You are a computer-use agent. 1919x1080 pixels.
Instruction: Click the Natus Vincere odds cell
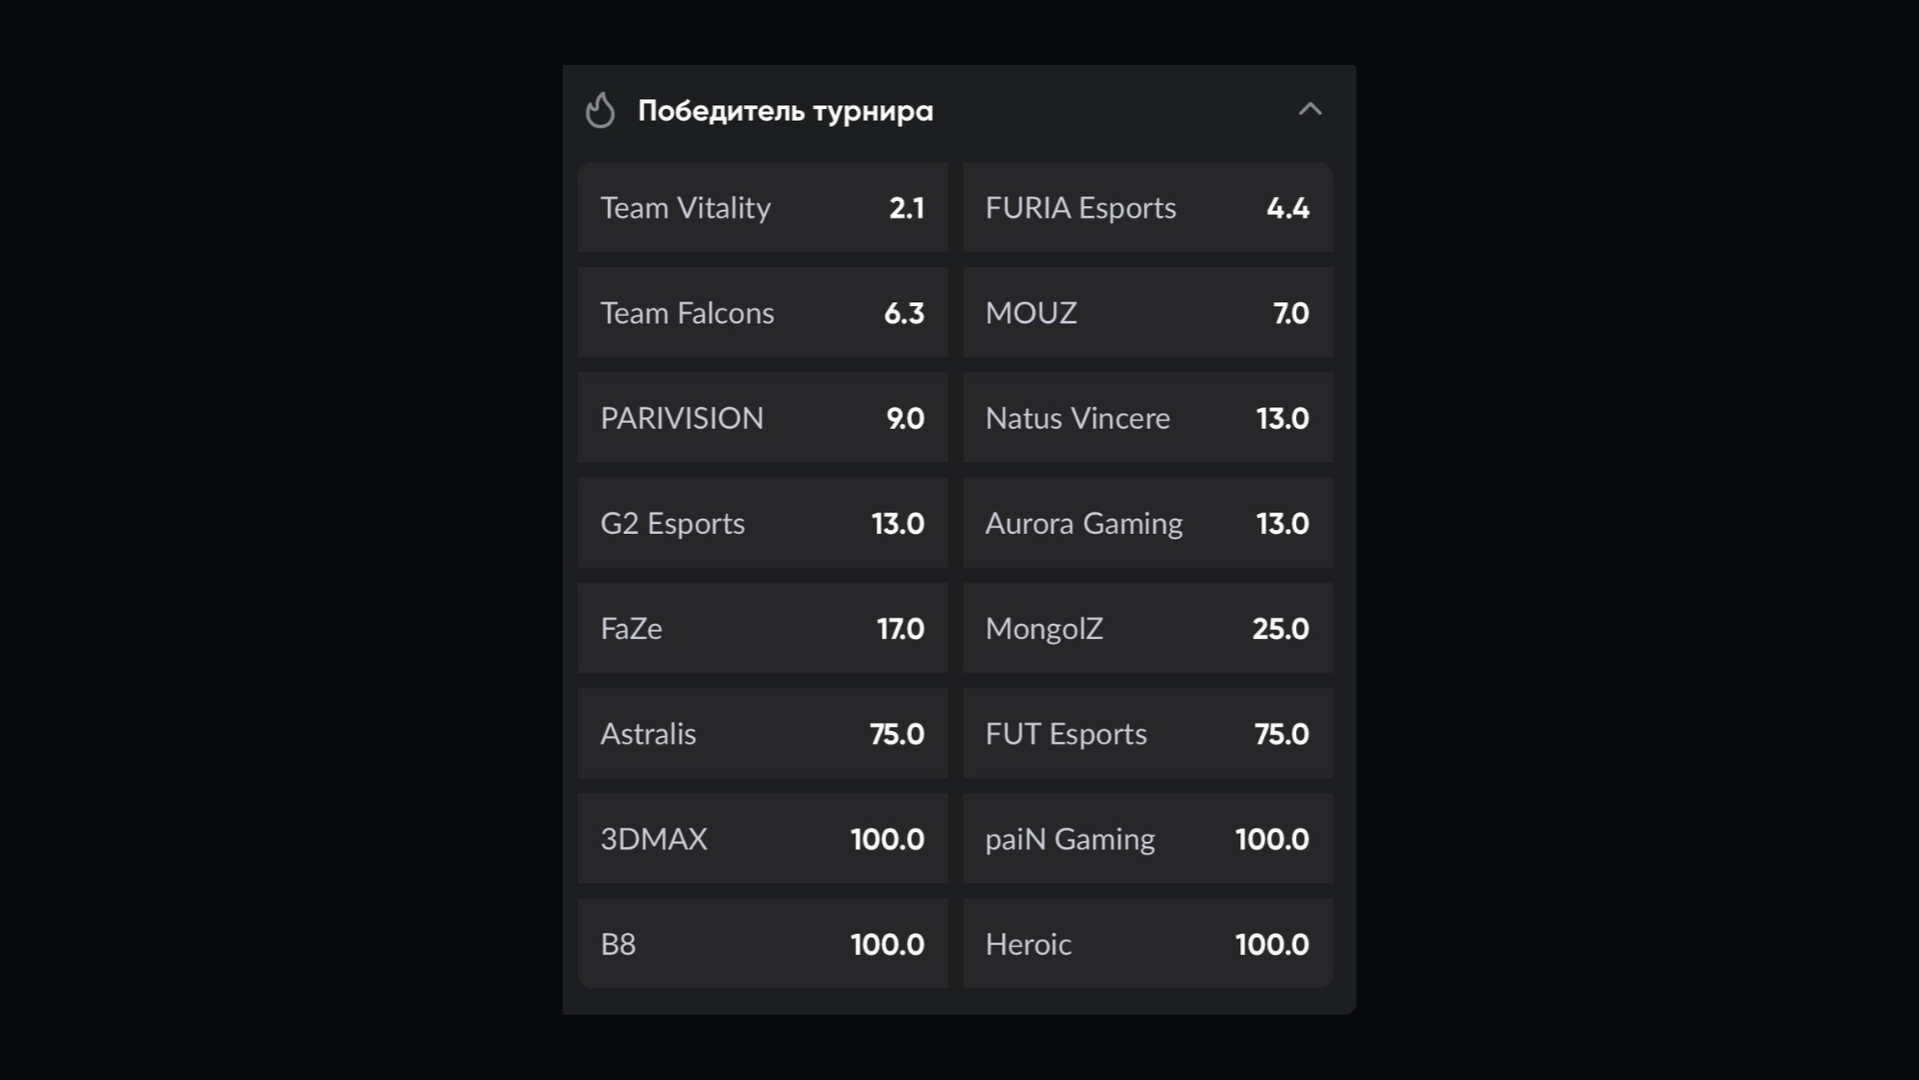pyautogui.click(x=1147, y=418)
